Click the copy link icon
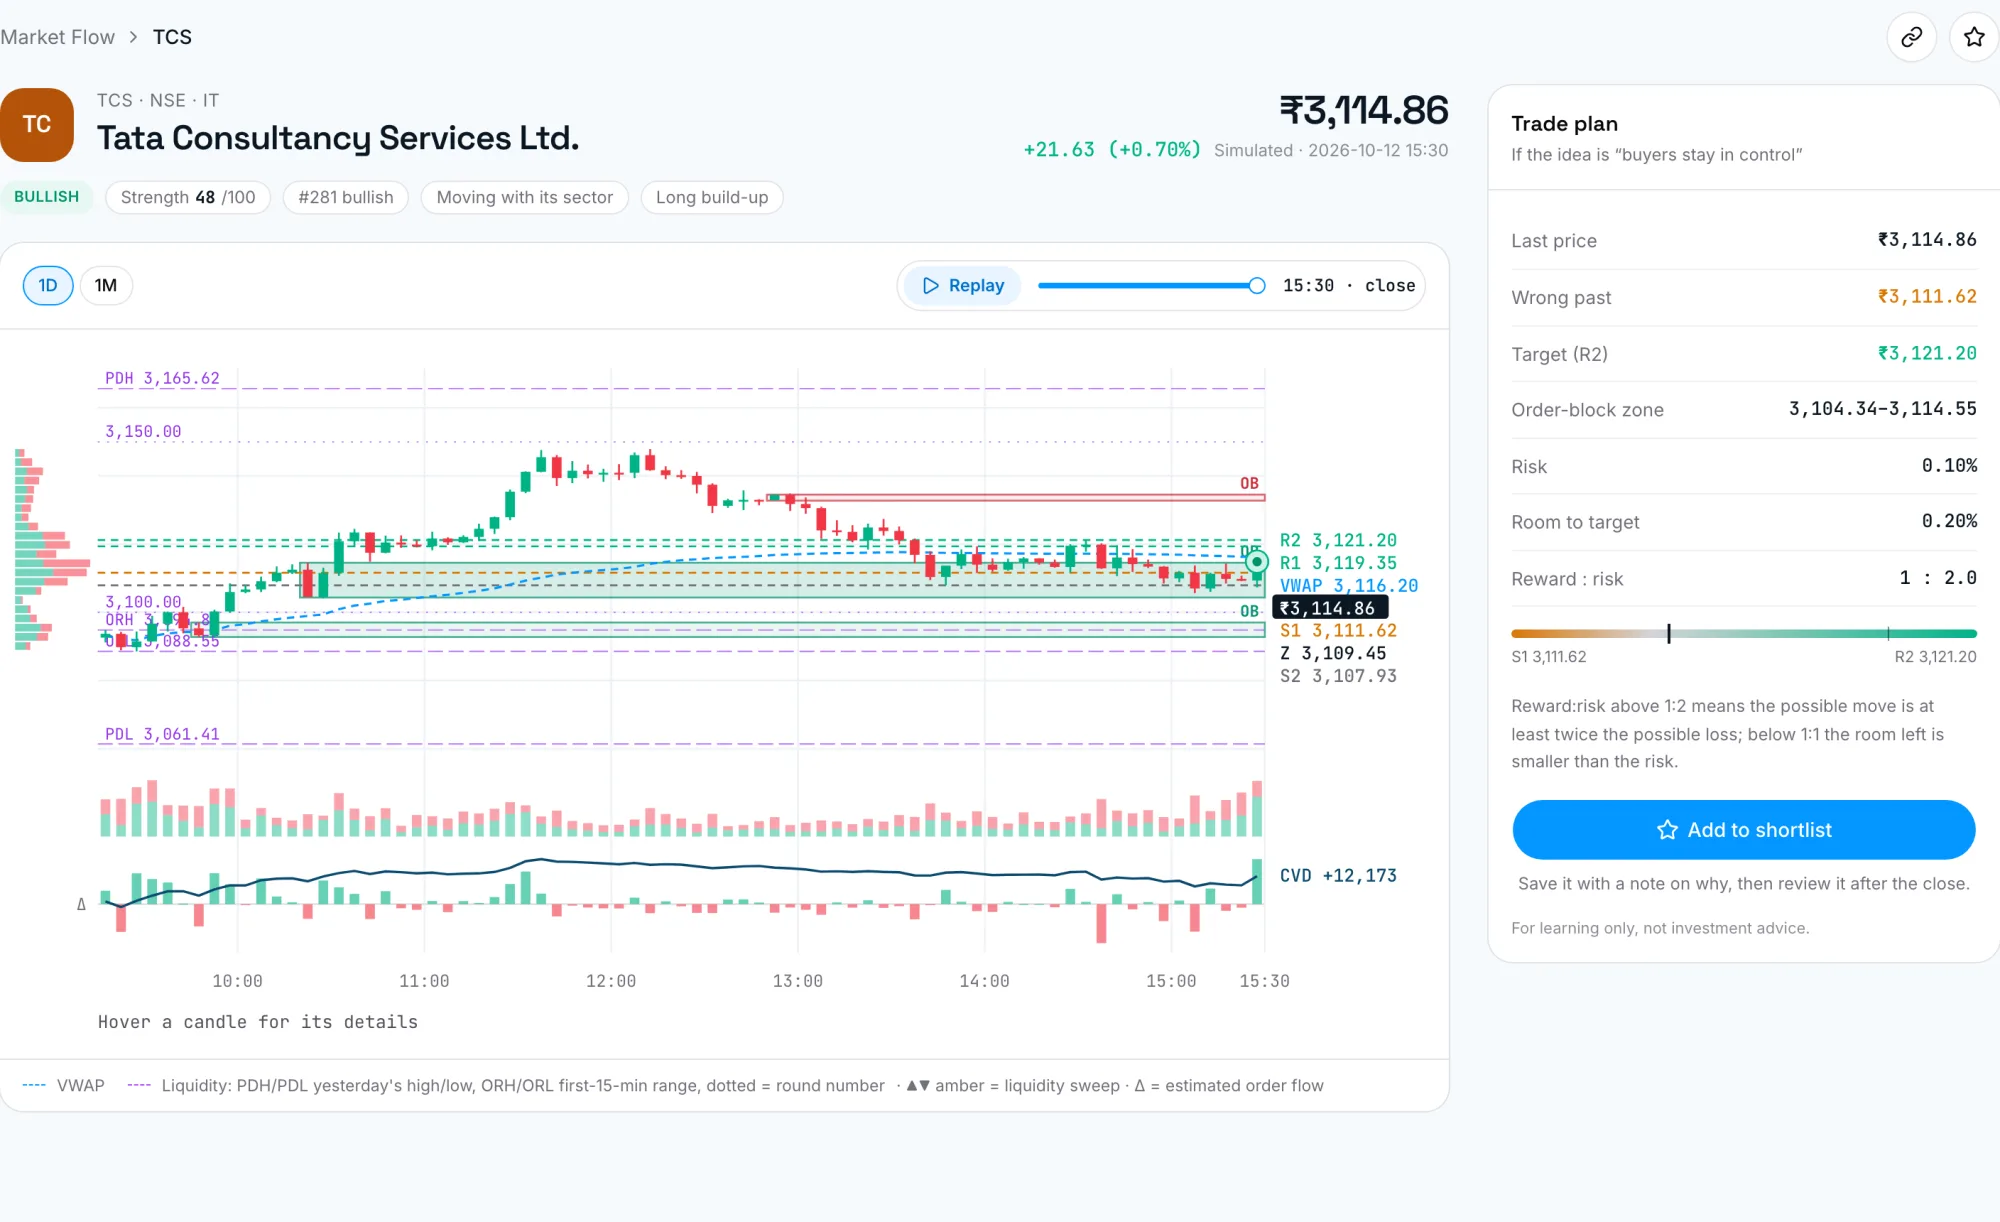The height and width of the screenshot is (1222, 2000). [1911, 37]
